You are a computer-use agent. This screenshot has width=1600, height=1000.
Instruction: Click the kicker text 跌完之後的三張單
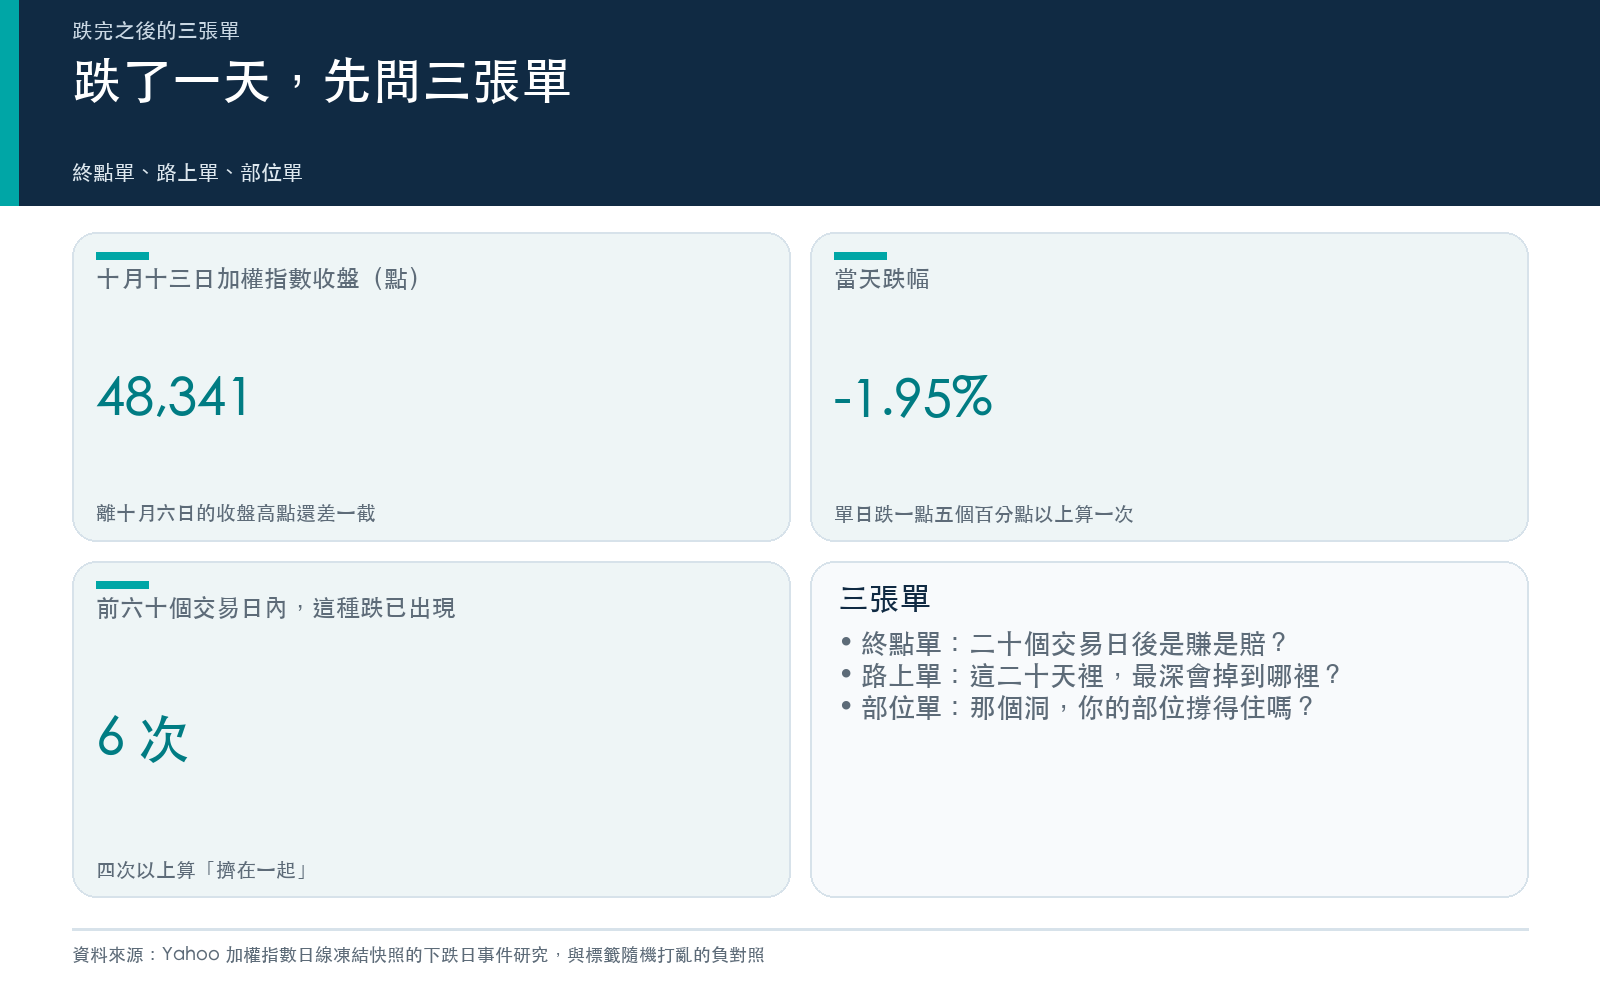click(x=156, y=31)
